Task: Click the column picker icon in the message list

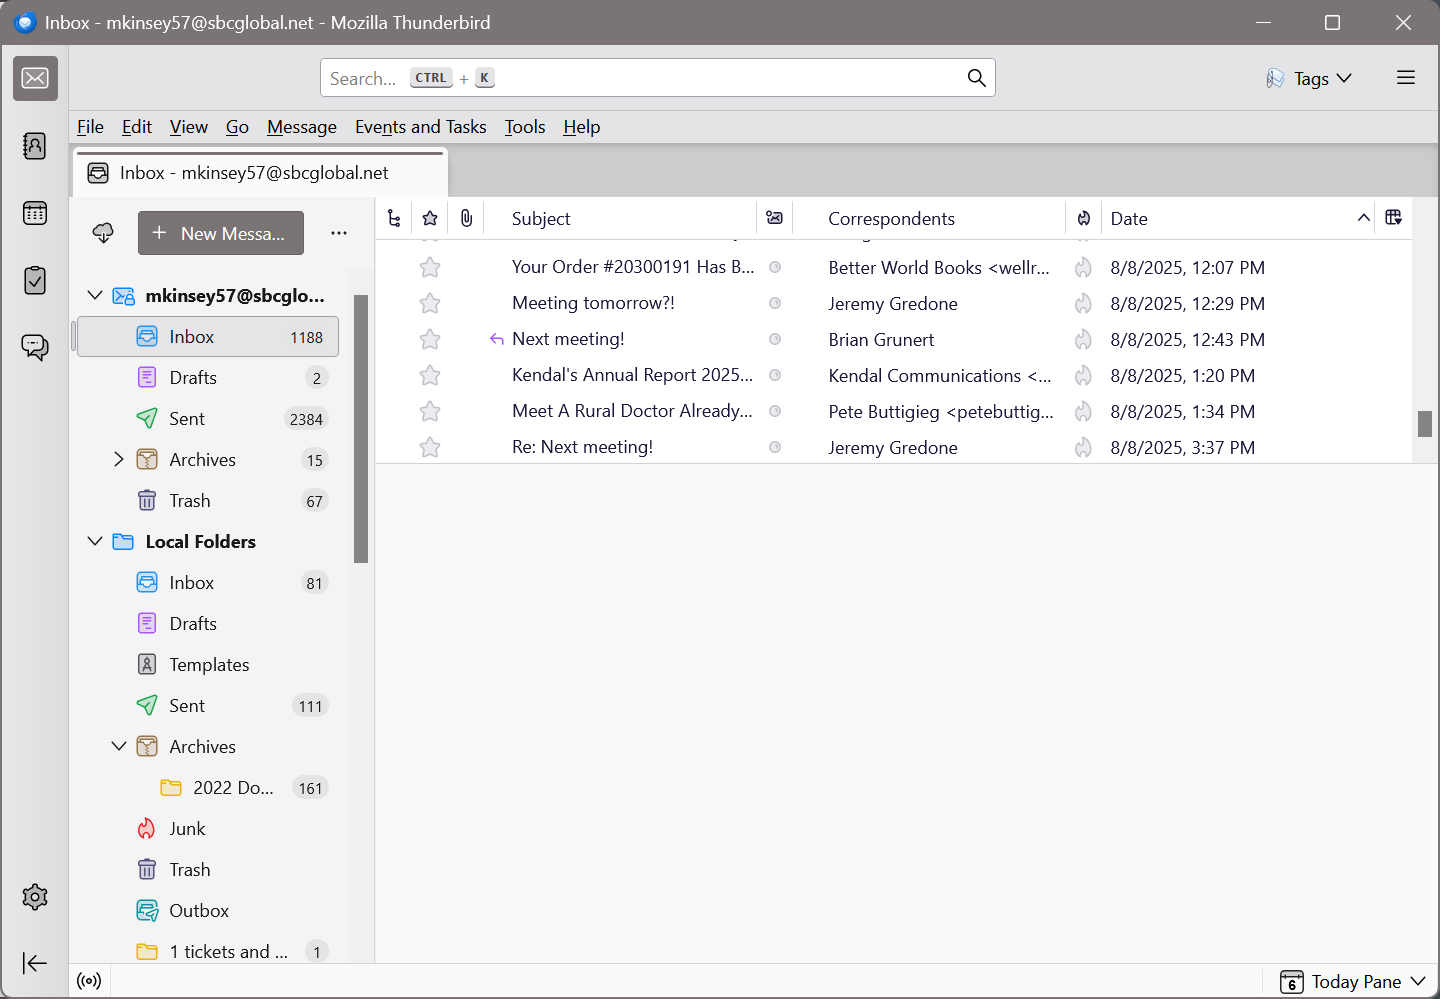Action: pos(1393,218)
